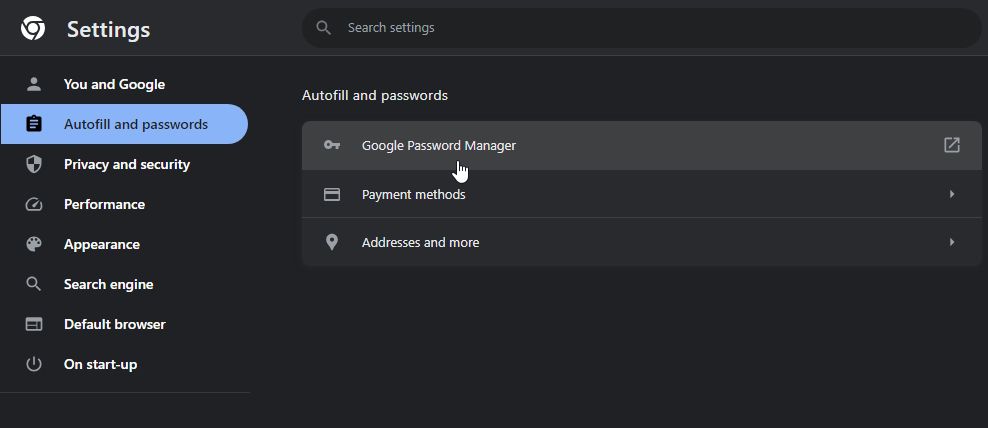Click the magnifier icon in the search bar
The image size is (988, 428).
323,28
